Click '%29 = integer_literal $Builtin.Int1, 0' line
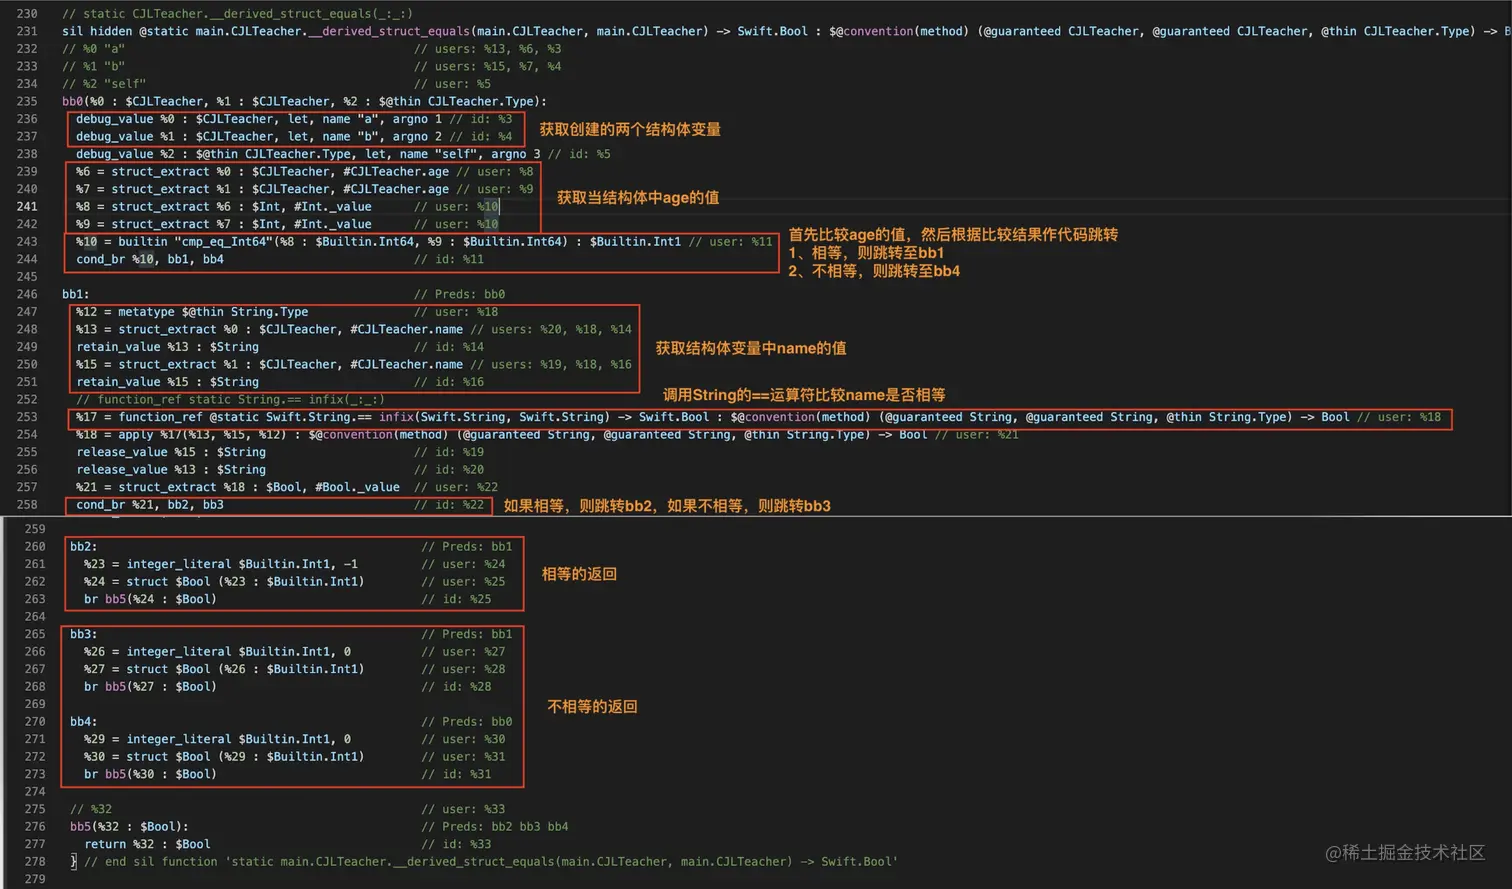The height and width of the screenshot is (889, 1512). [x=294, y=739]
